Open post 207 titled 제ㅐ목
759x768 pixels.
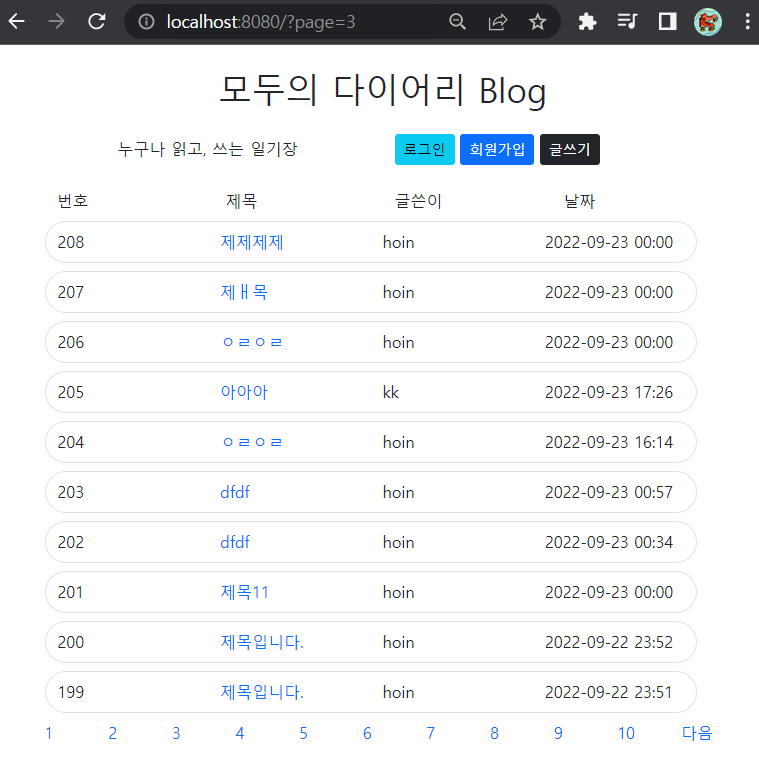pyautogui.click(x=244, y=292)
